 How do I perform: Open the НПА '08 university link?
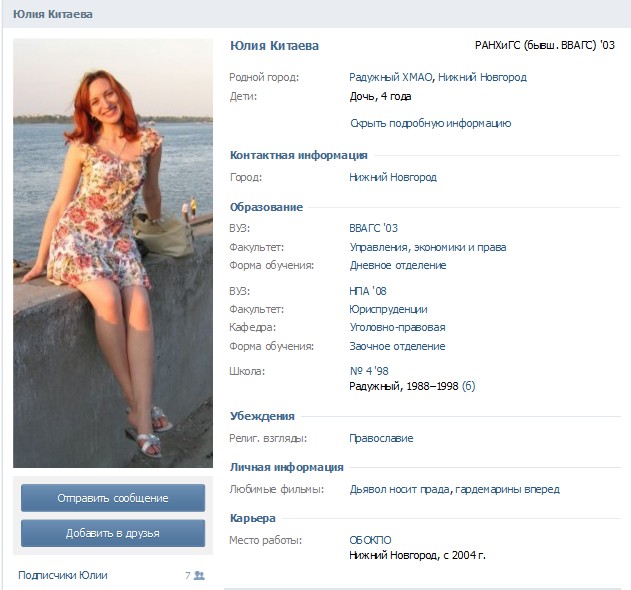pos(368,290)
